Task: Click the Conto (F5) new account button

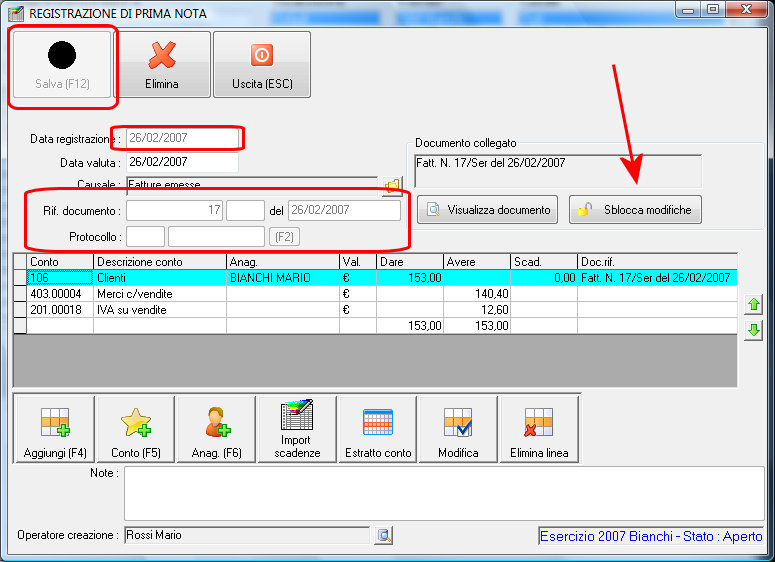Action: (136, 430)
